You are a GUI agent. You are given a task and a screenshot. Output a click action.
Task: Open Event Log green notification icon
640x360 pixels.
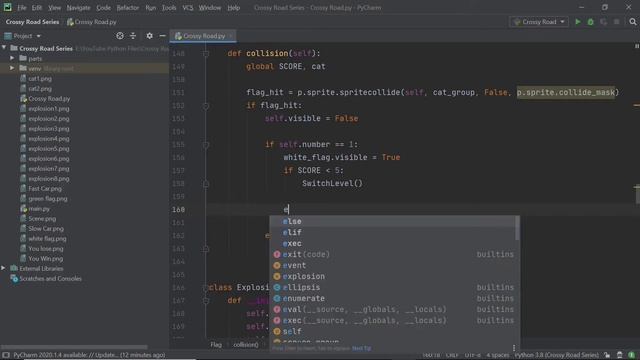pos(631,355)
